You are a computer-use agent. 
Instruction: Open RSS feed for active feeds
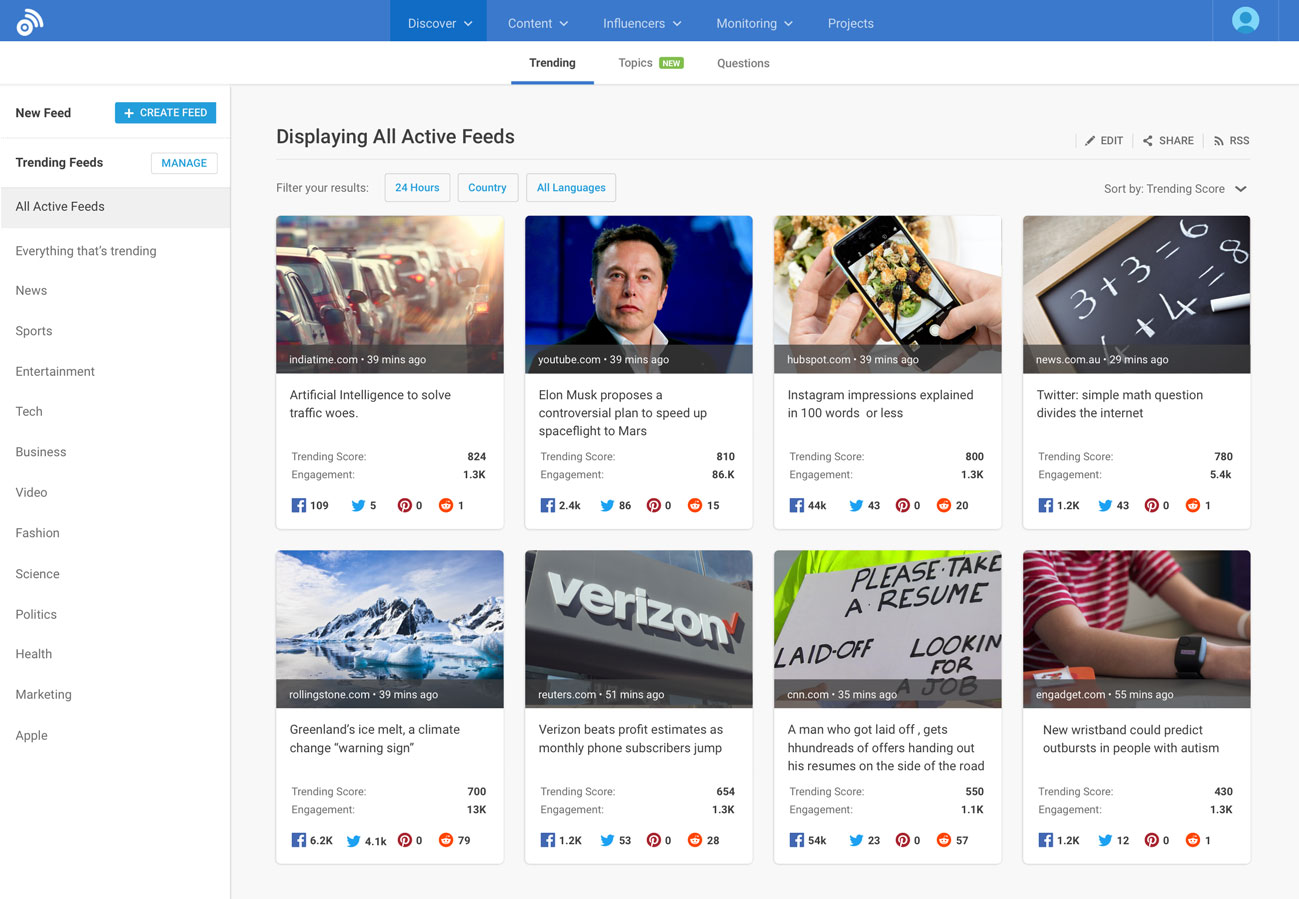(1230, 140)
